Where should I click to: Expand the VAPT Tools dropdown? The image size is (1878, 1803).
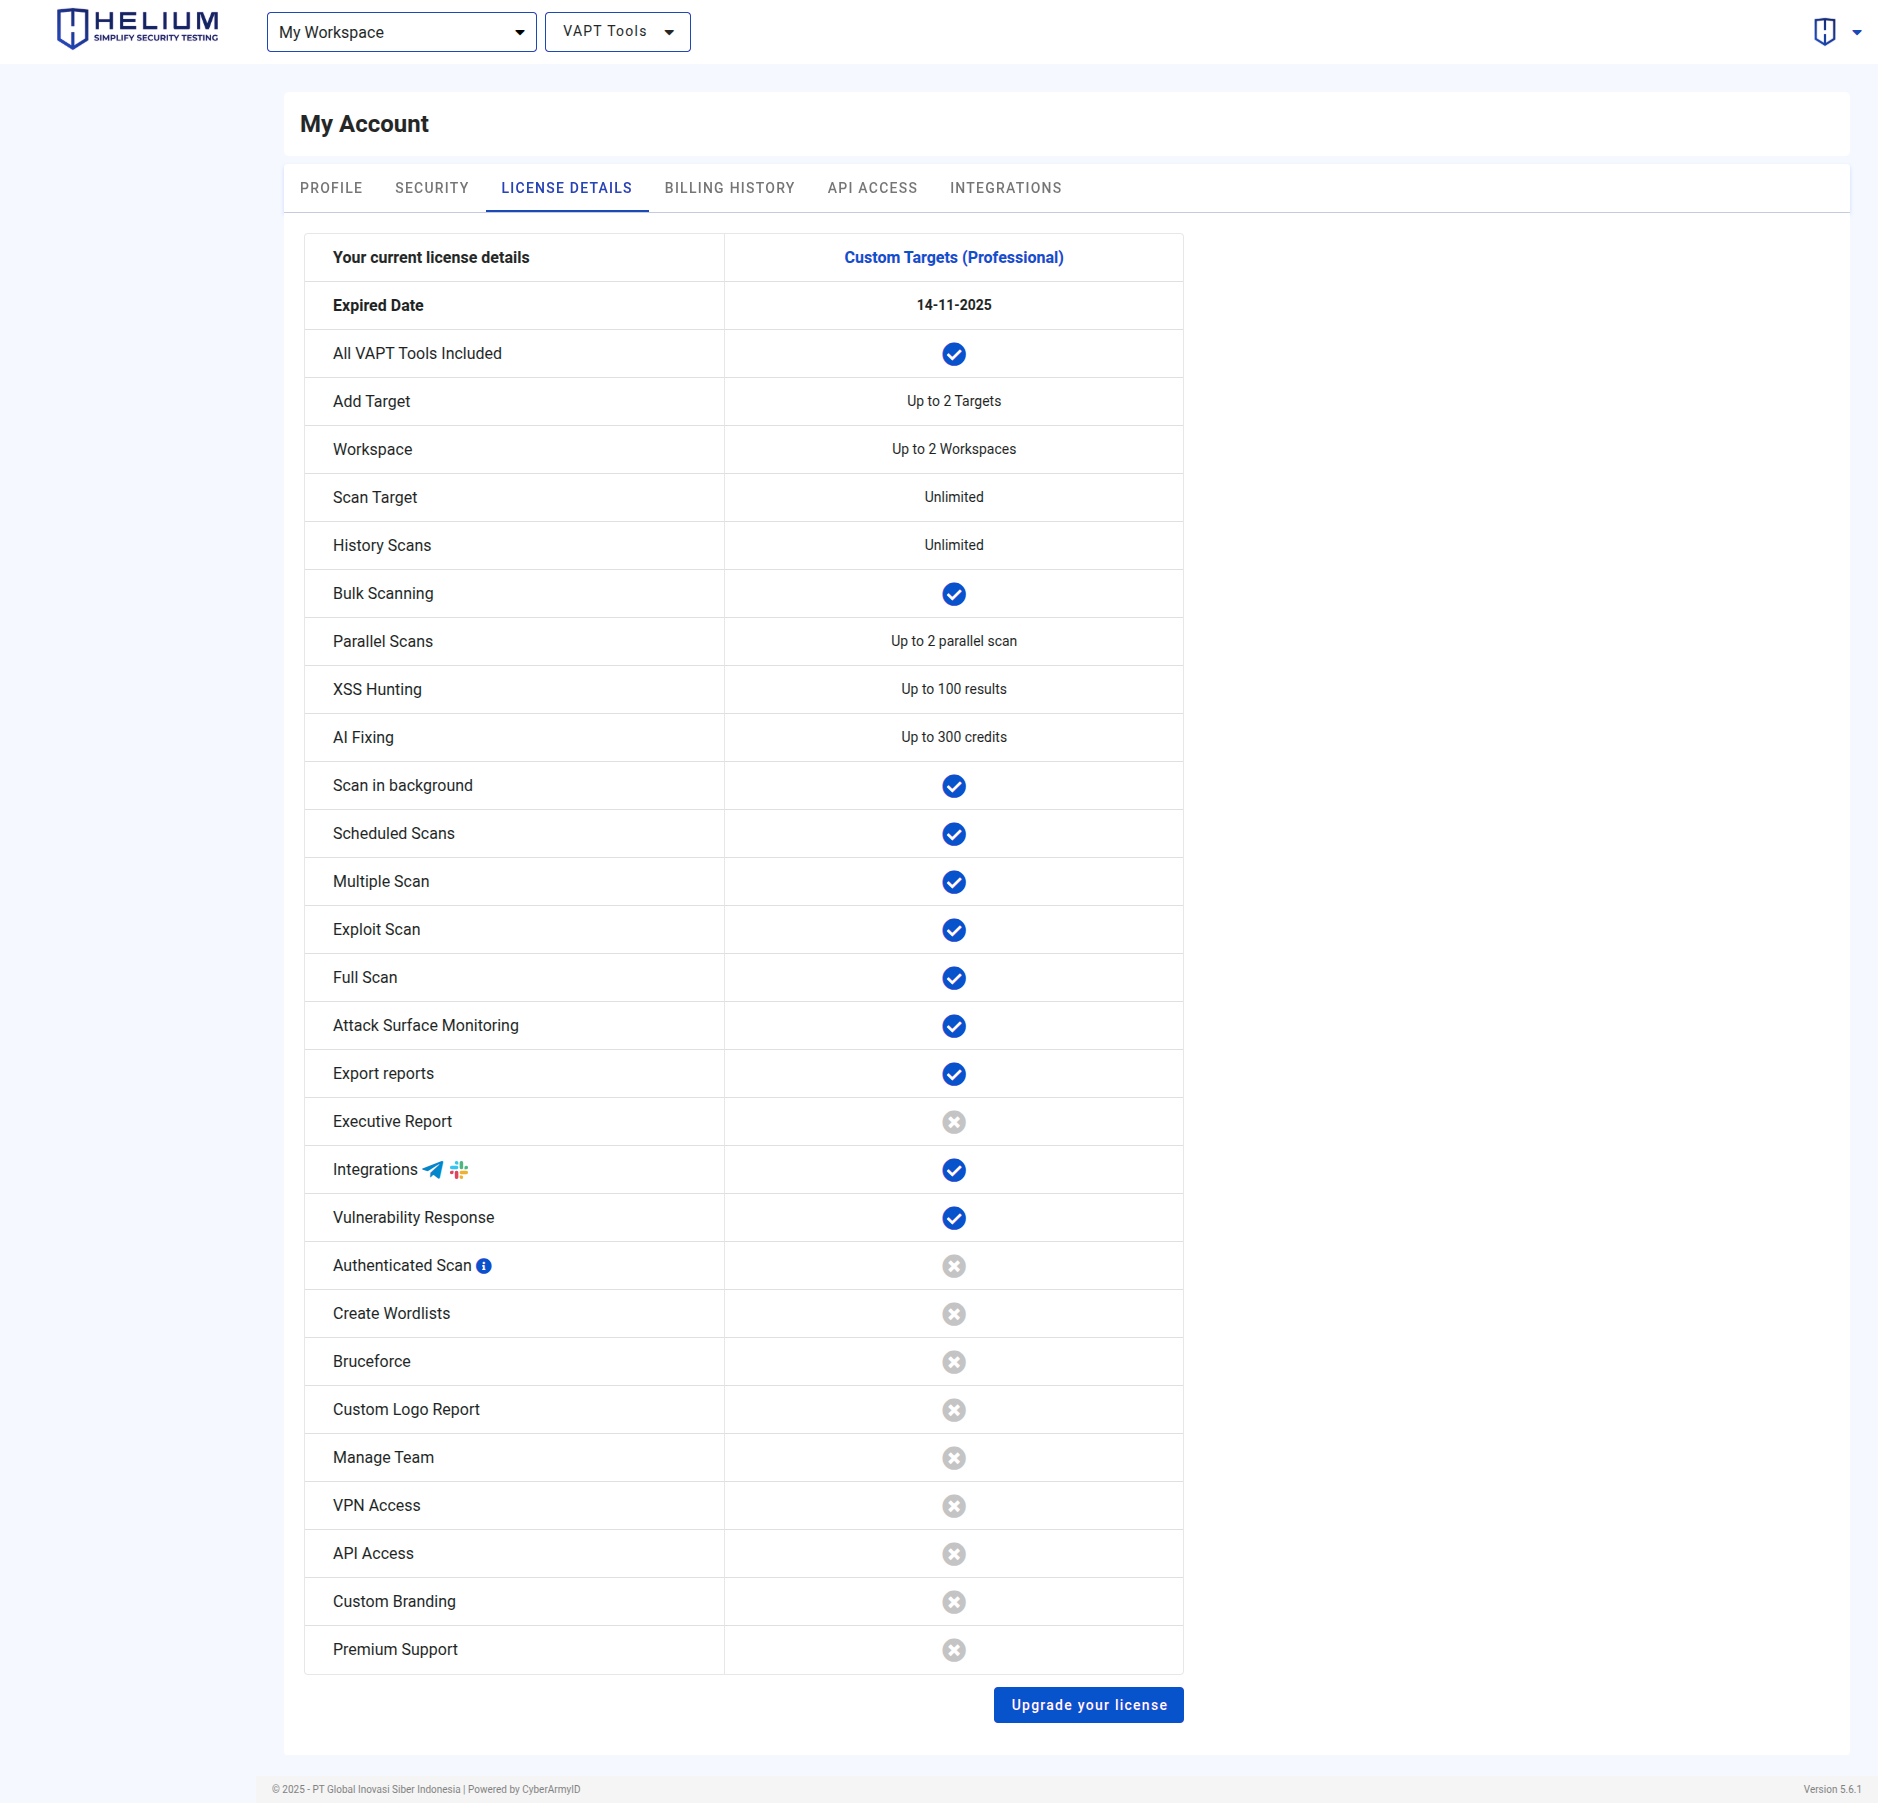617,32
